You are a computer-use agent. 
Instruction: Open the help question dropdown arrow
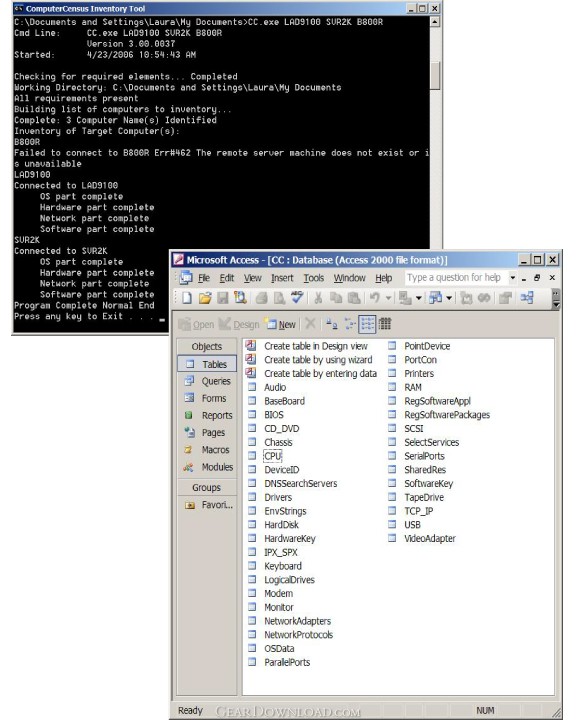tap(513, 278)
